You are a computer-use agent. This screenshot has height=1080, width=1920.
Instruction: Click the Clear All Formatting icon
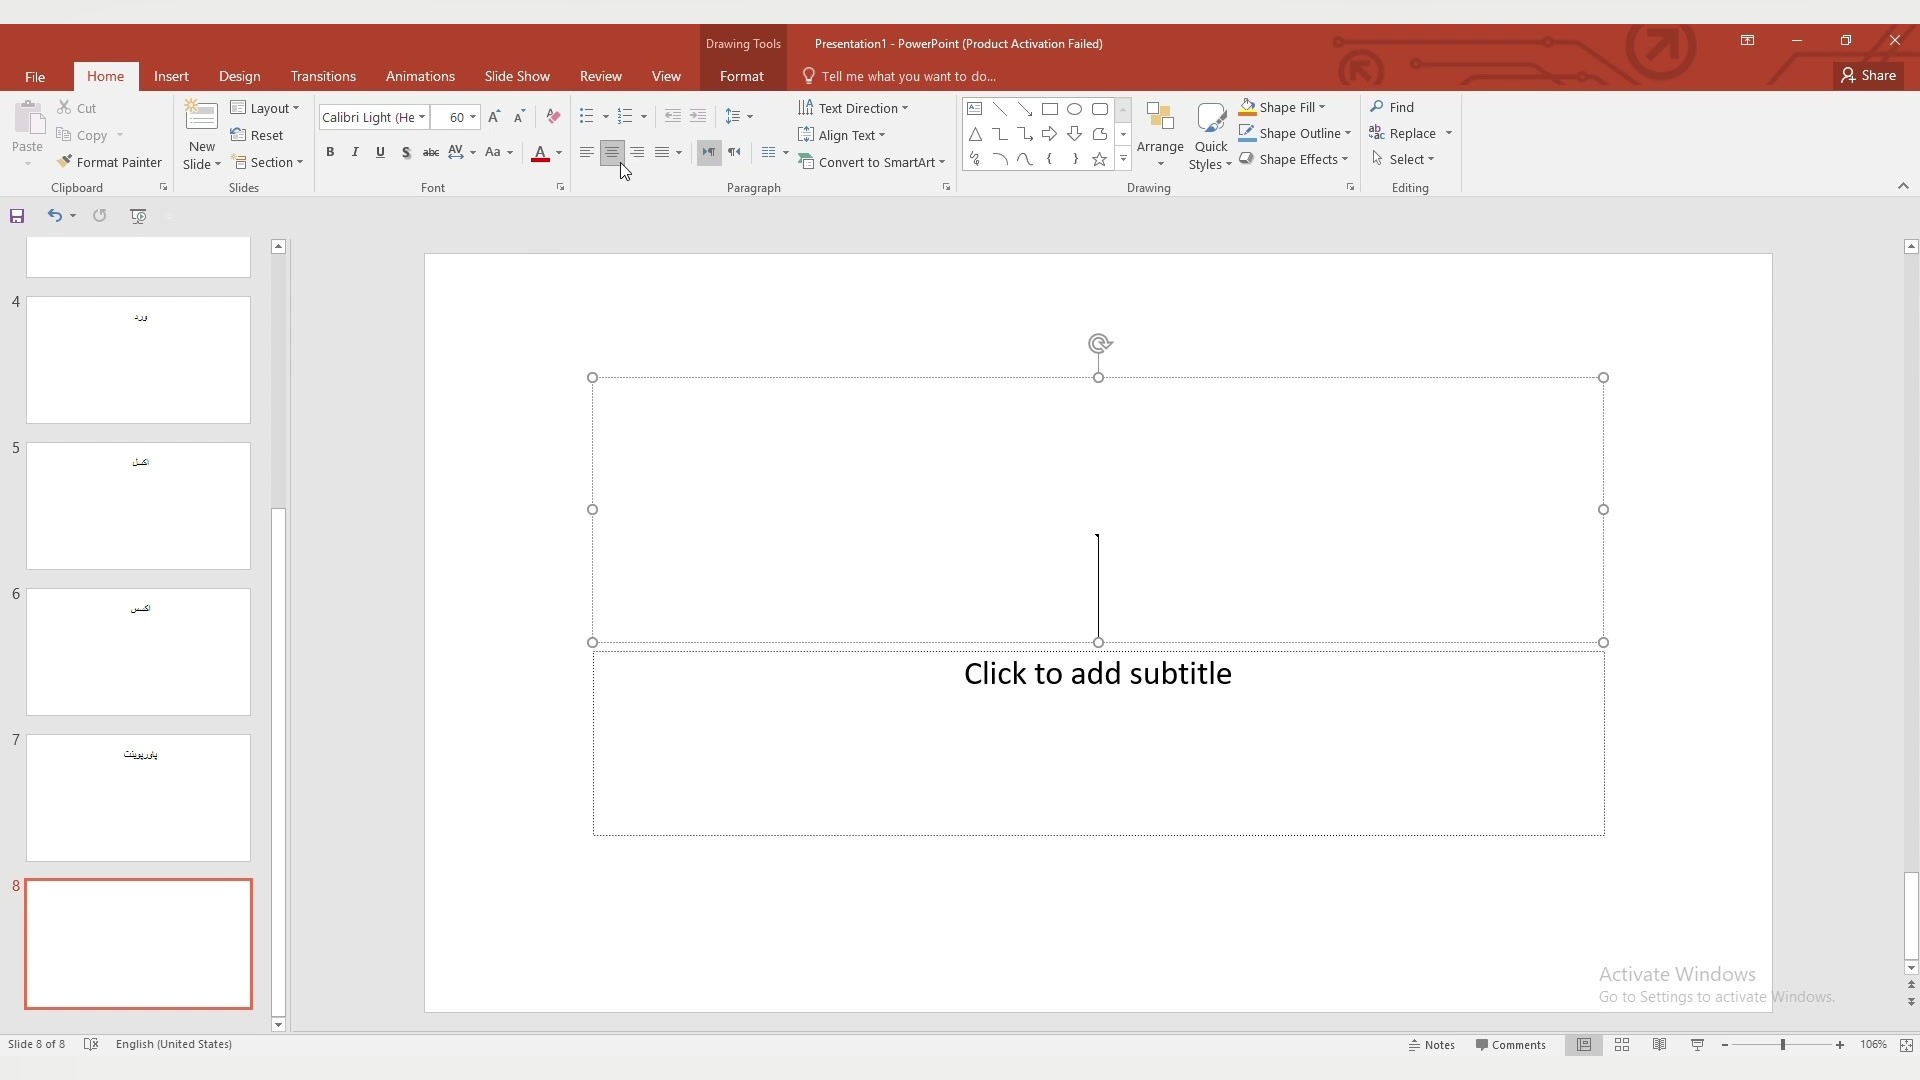point(553,117)
